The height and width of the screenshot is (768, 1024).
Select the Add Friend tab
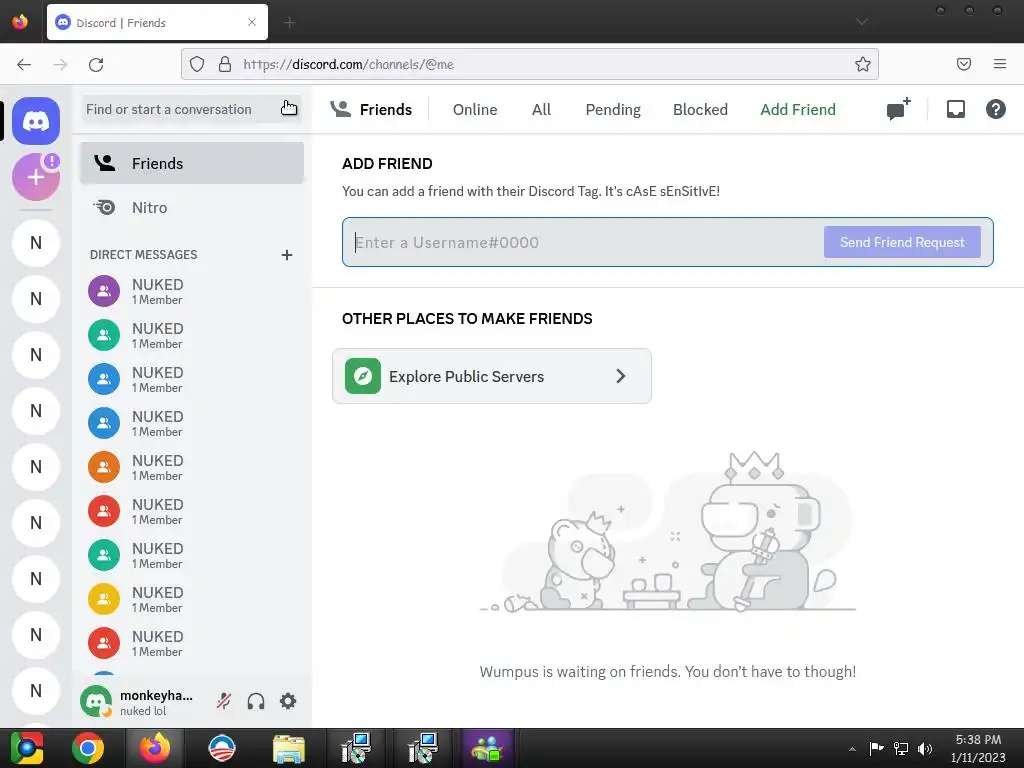(x=797, y=109)
